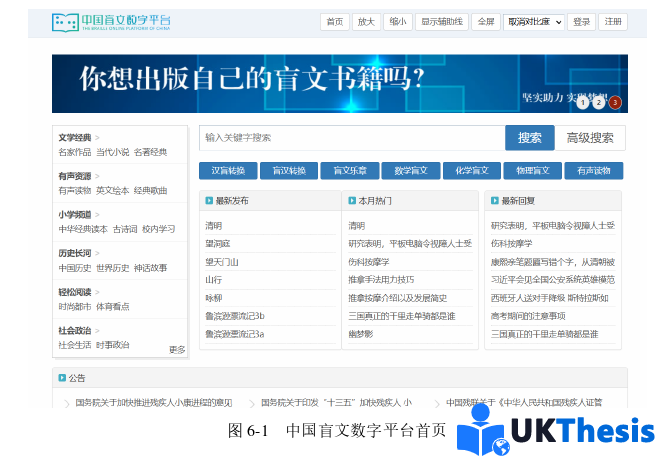
Task: Open 习近平会见全国公安系统英雄模范 article
Action: pyautogui.click(x=553, y=280)
